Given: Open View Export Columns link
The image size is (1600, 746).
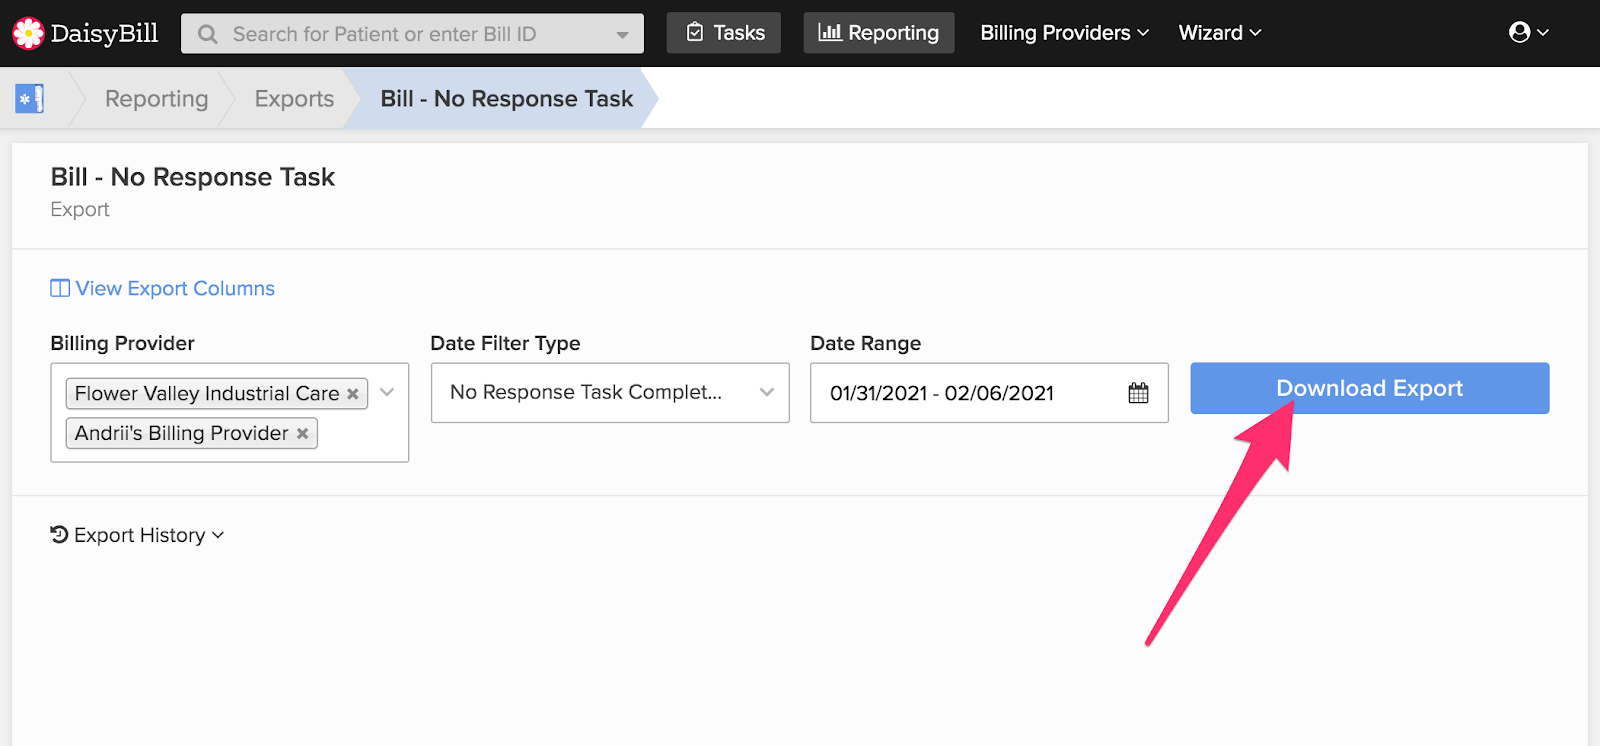Looking at the screenshot, I should click(163, 288).
